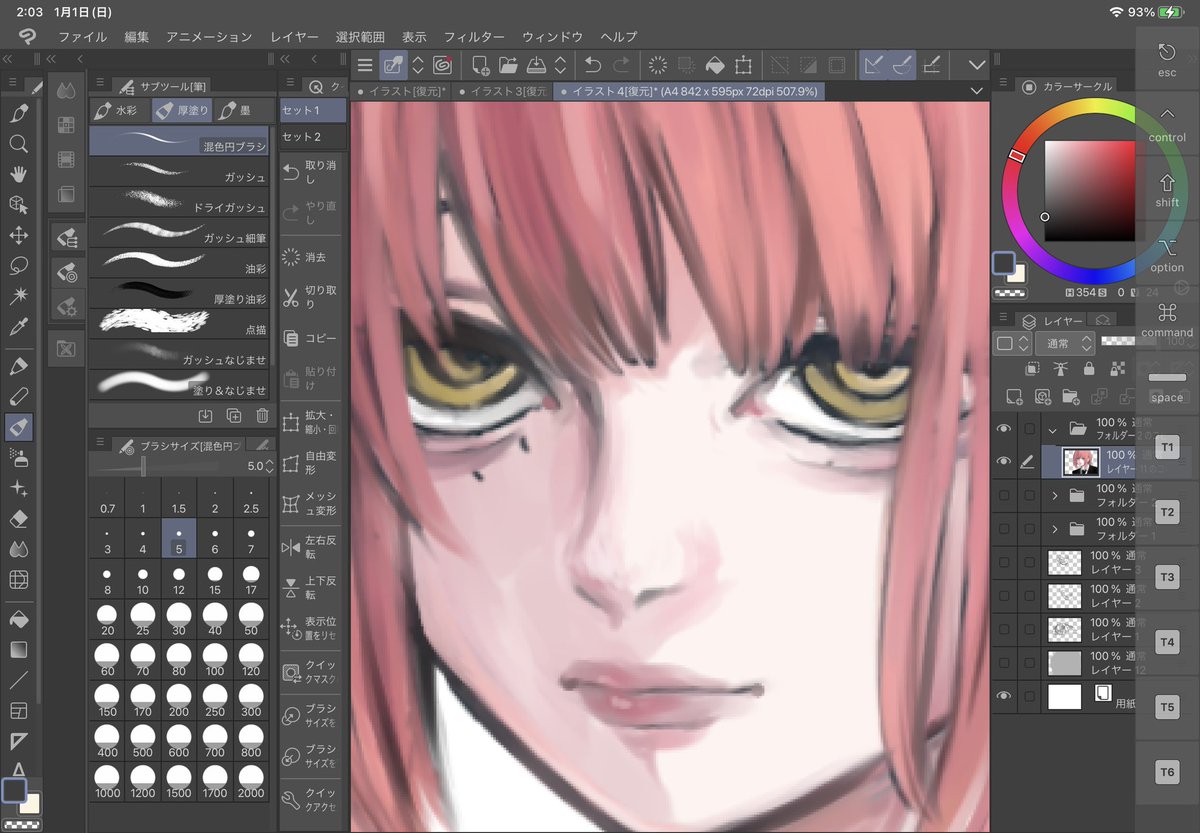Expand the フォルダー 1 layer folder

(1055, 528)
